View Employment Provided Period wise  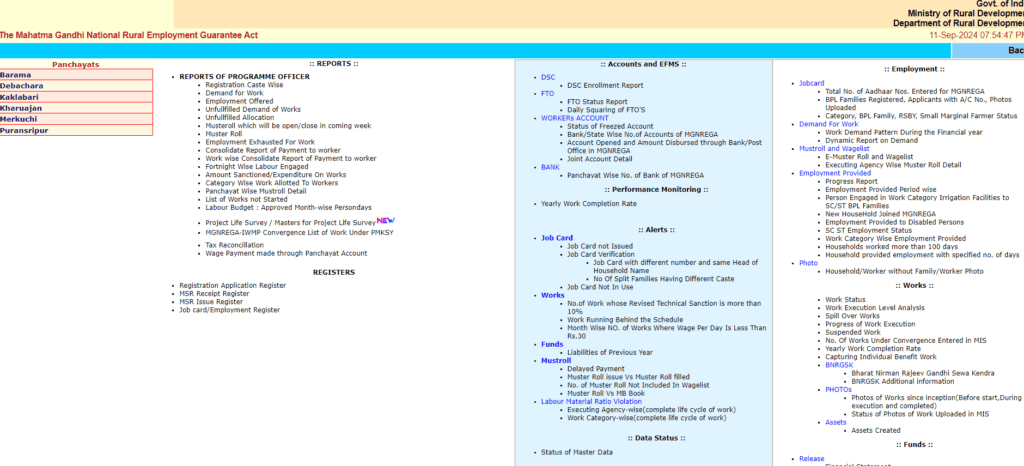click(880, 189)
